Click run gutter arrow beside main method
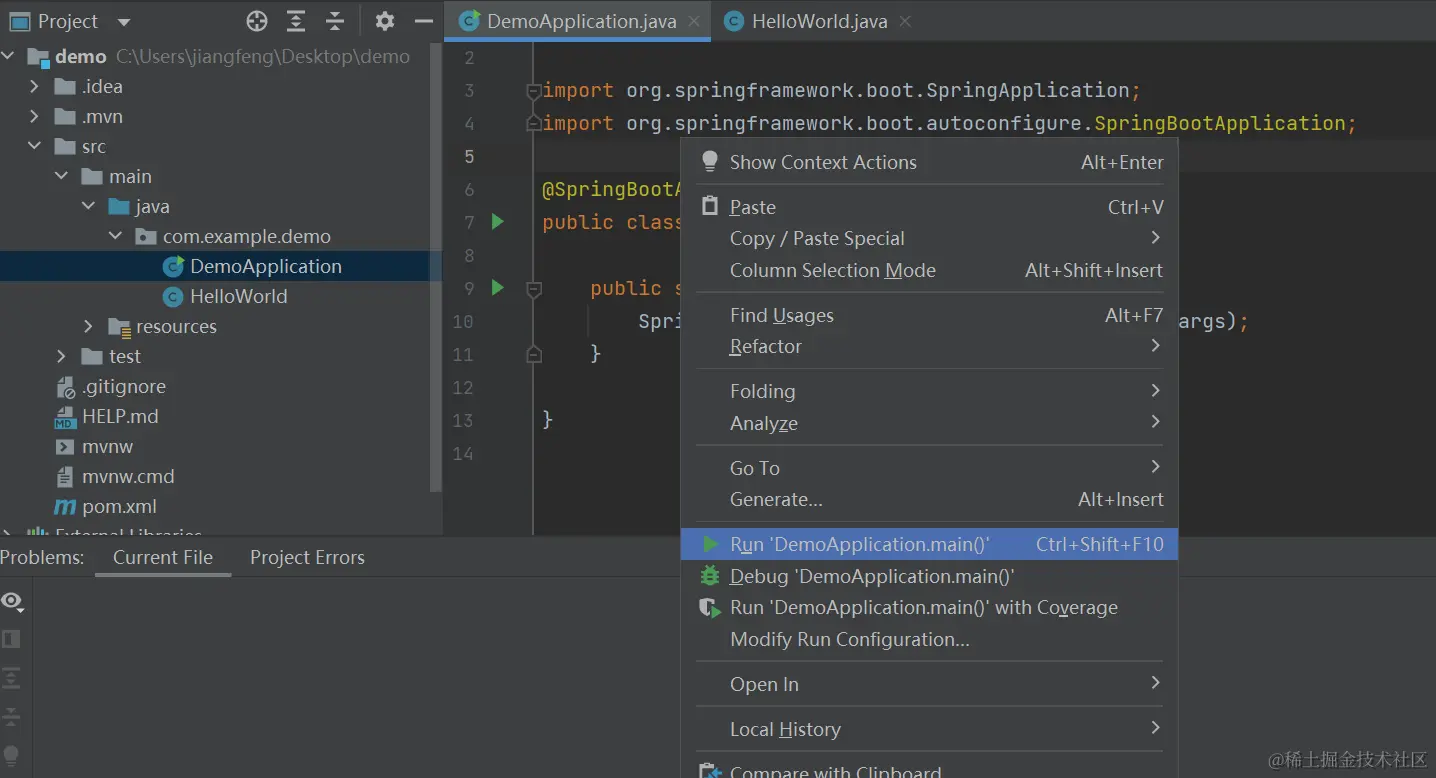The width and height of the screenshot is (1436, 778). [498, 288]
